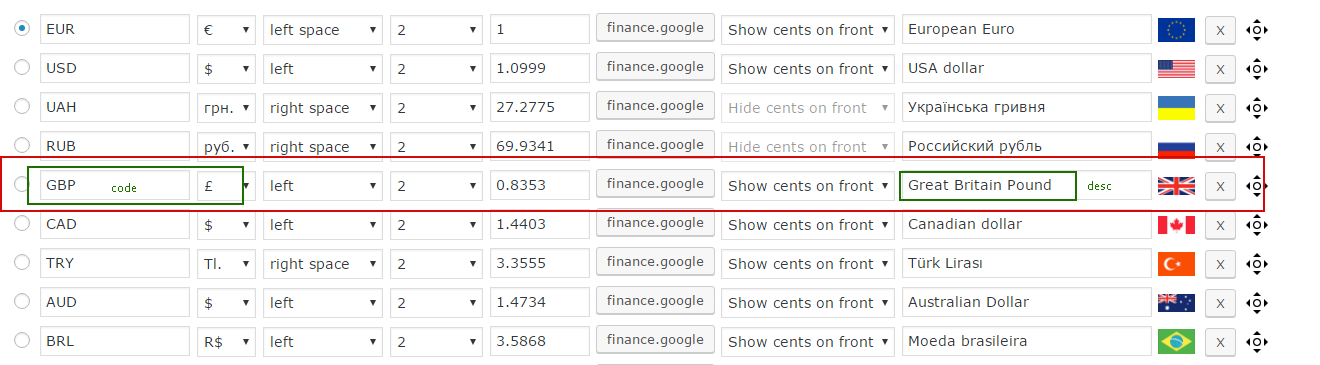Grab the move handle on the USD row

pyautogui.click(x=1257, y=69)
